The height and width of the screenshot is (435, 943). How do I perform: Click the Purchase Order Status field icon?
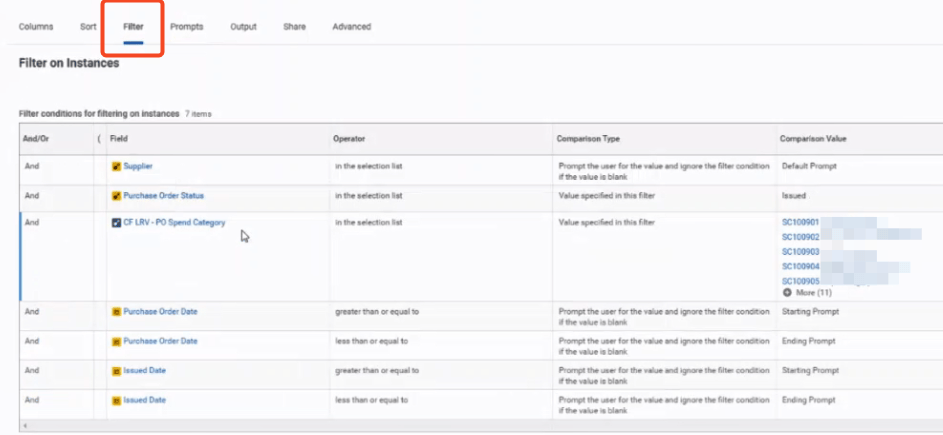[x=117, y=196]
